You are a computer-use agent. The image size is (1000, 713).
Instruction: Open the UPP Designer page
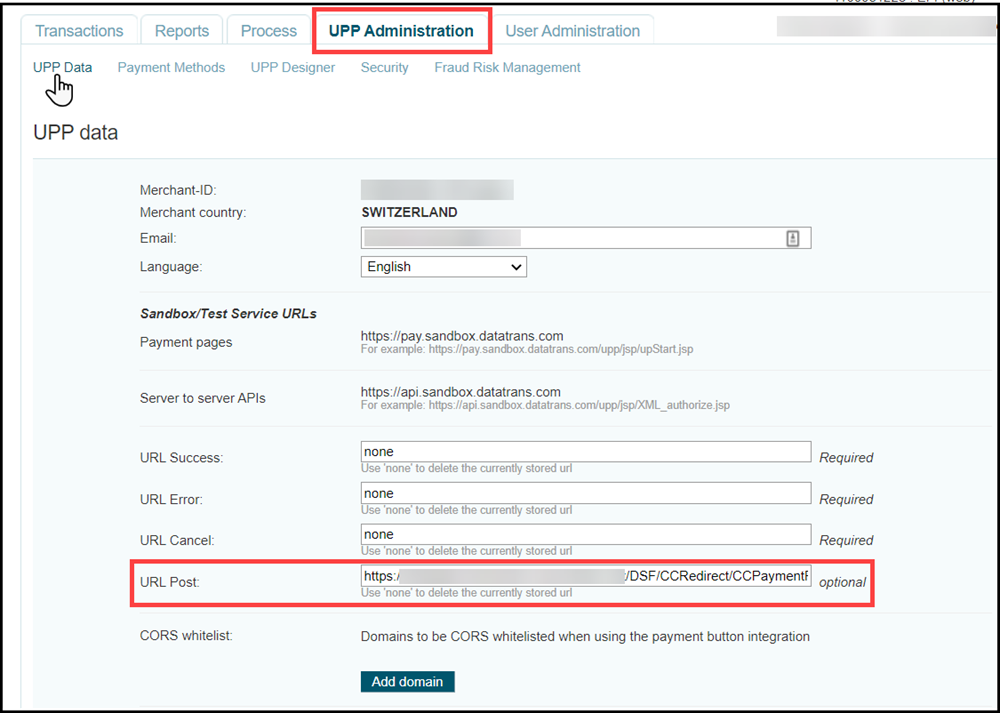[x=293, y=68]
